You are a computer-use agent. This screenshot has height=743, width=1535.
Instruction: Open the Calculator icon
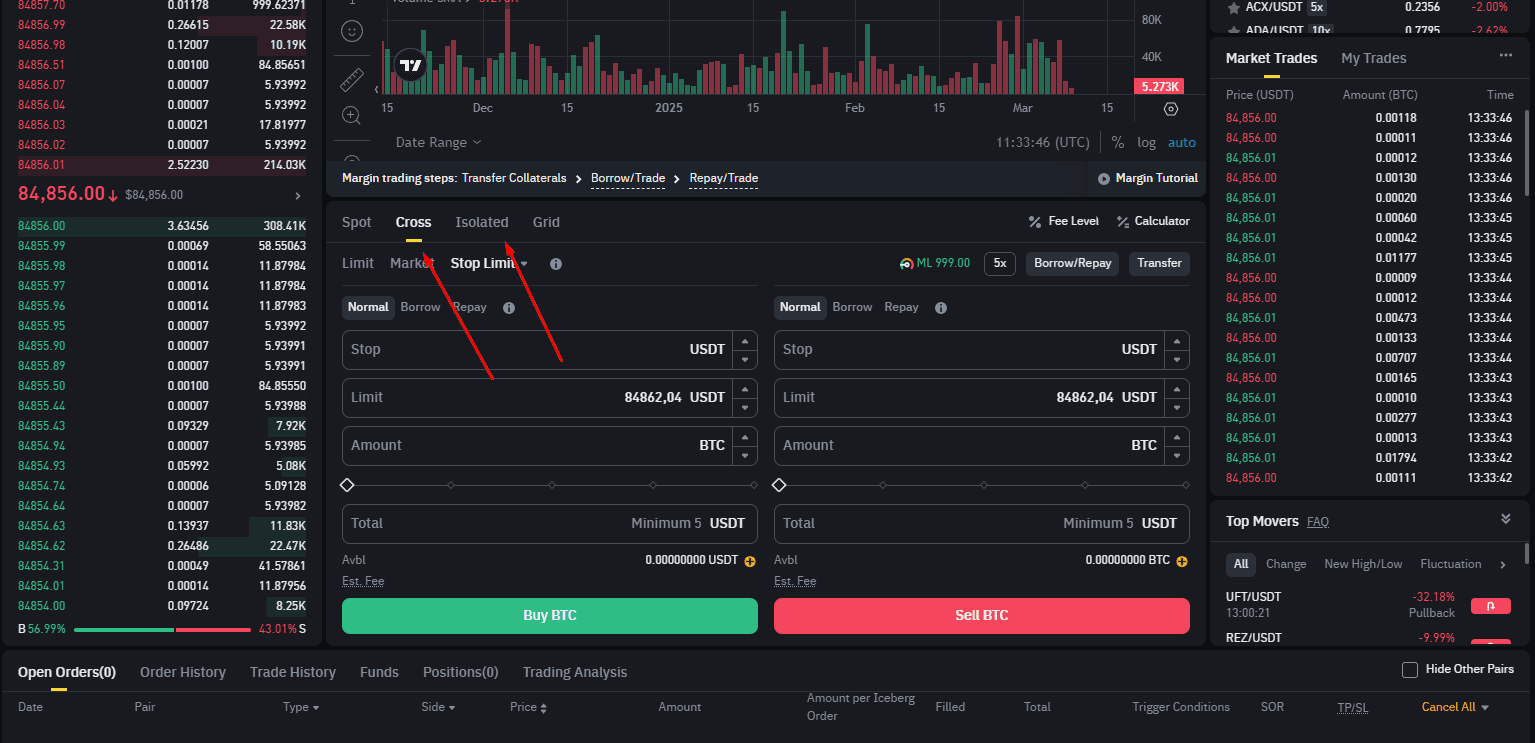tap(1123, 222)
